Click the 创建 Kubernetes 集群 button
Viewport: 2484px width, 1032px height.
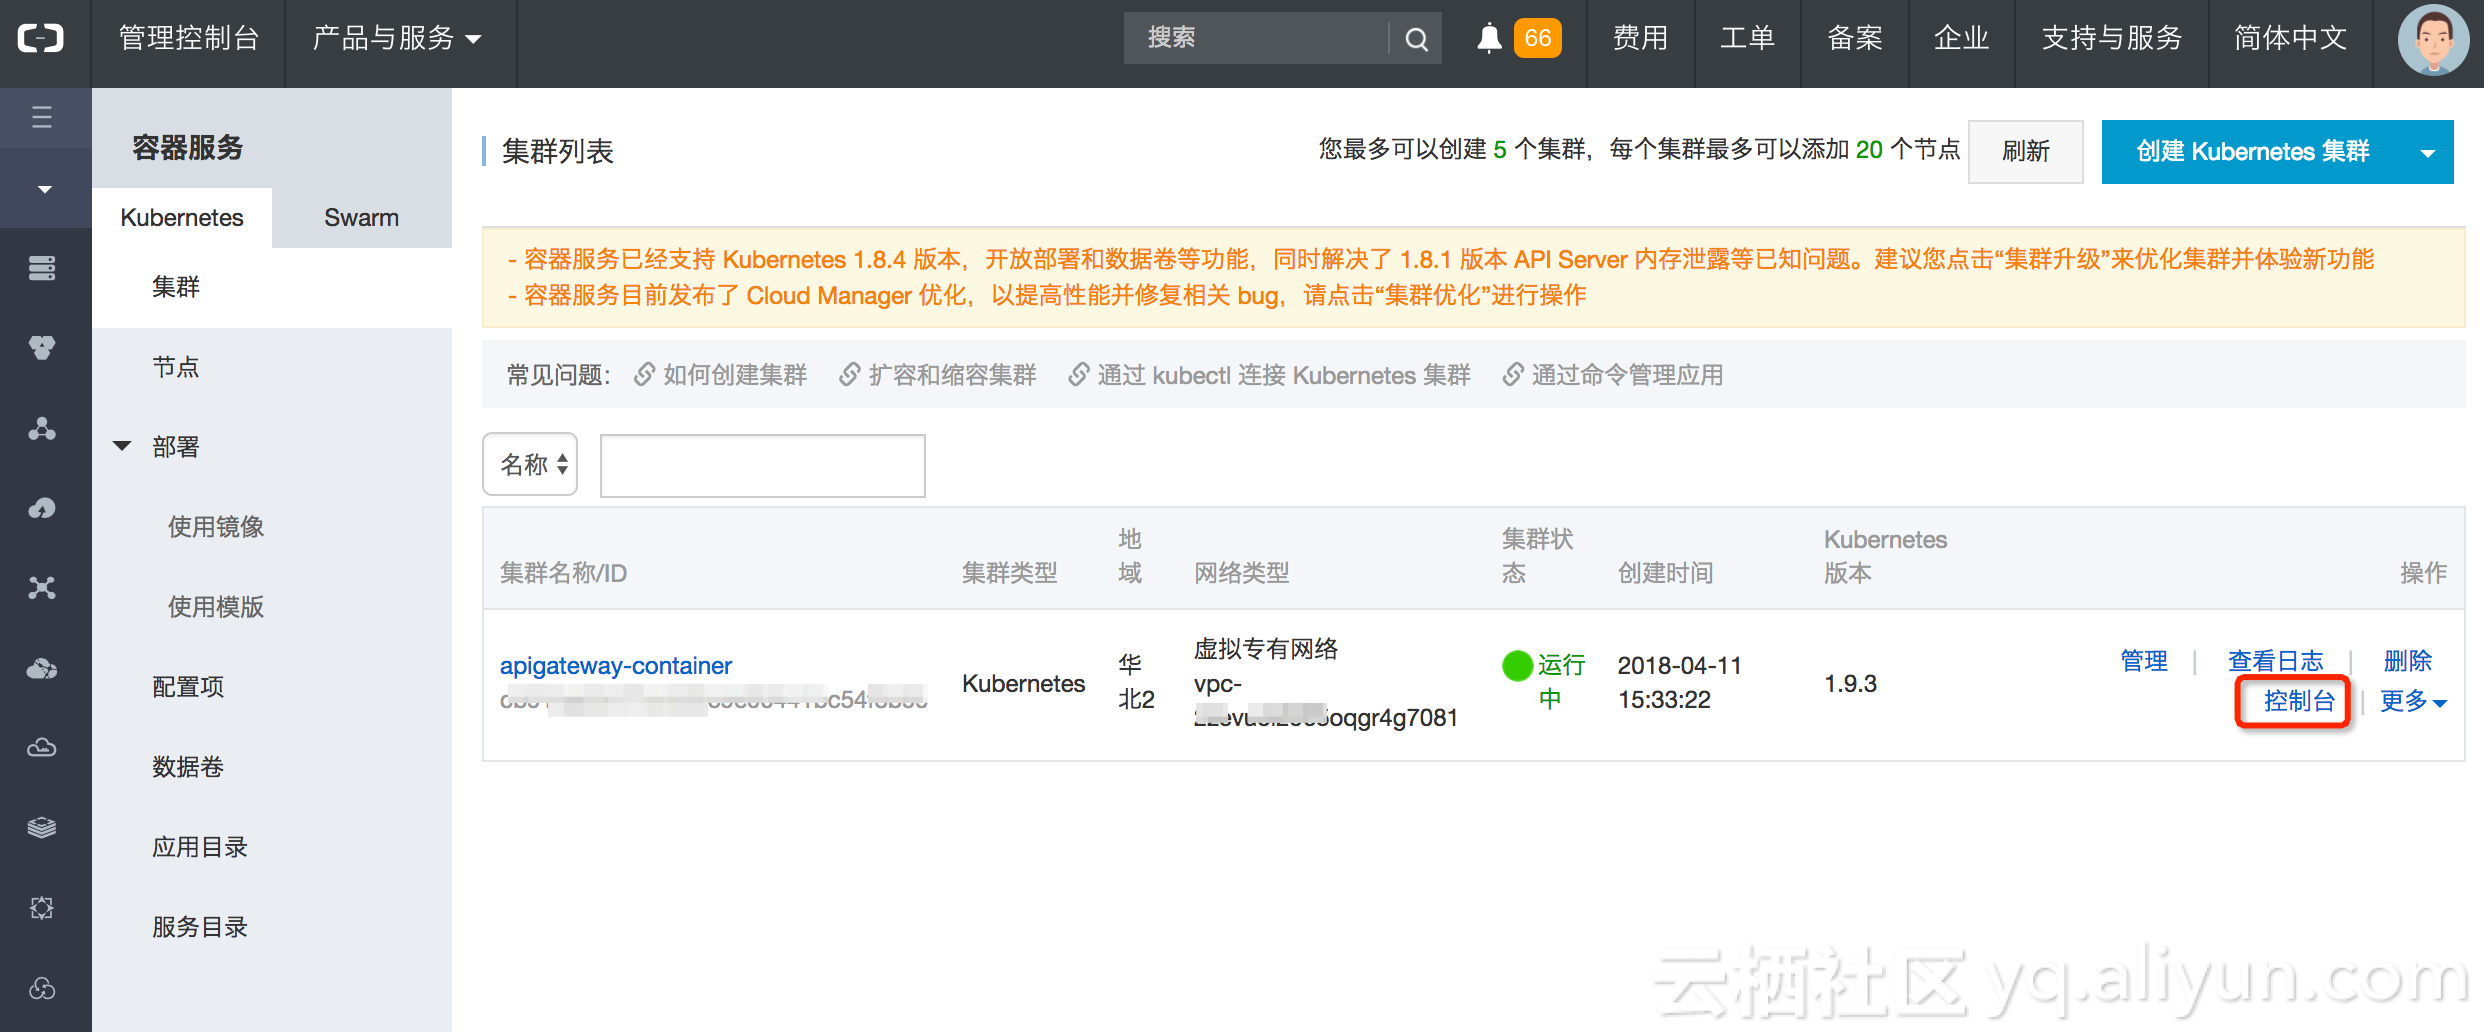2252,151
